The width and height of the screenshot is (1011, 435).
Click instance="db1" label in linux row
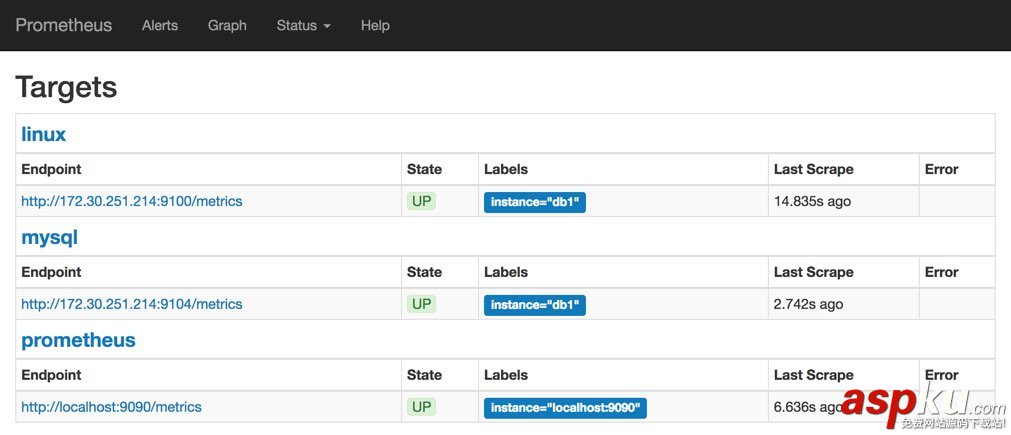click(535, 202)
